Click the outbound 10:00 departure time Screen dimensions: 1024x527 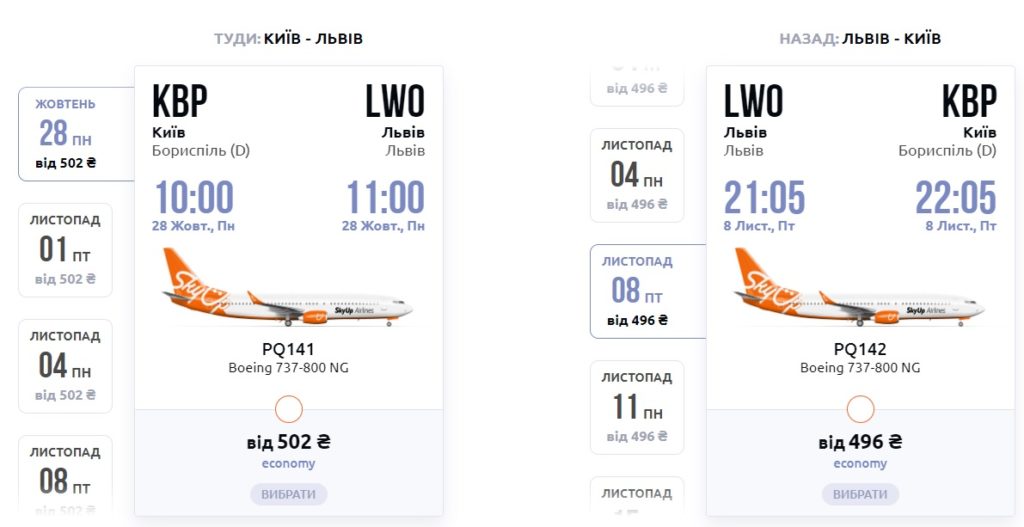193,198
